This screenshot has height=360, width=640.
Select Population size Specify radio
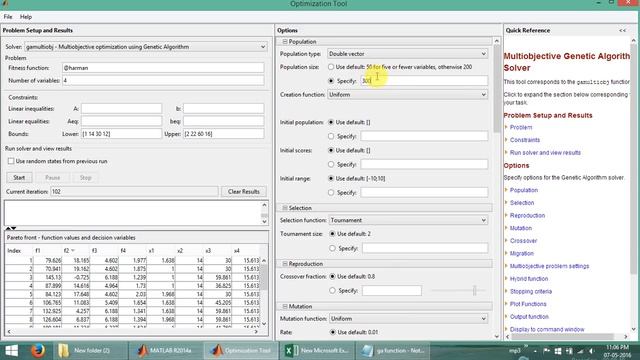pyautogui.click(x=331, y=81)
